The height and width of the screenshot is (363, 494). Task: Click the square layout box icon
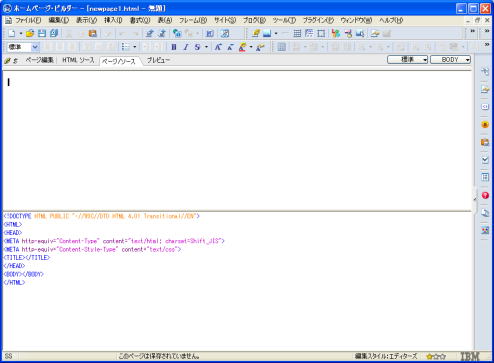click(x=321, y=33)
